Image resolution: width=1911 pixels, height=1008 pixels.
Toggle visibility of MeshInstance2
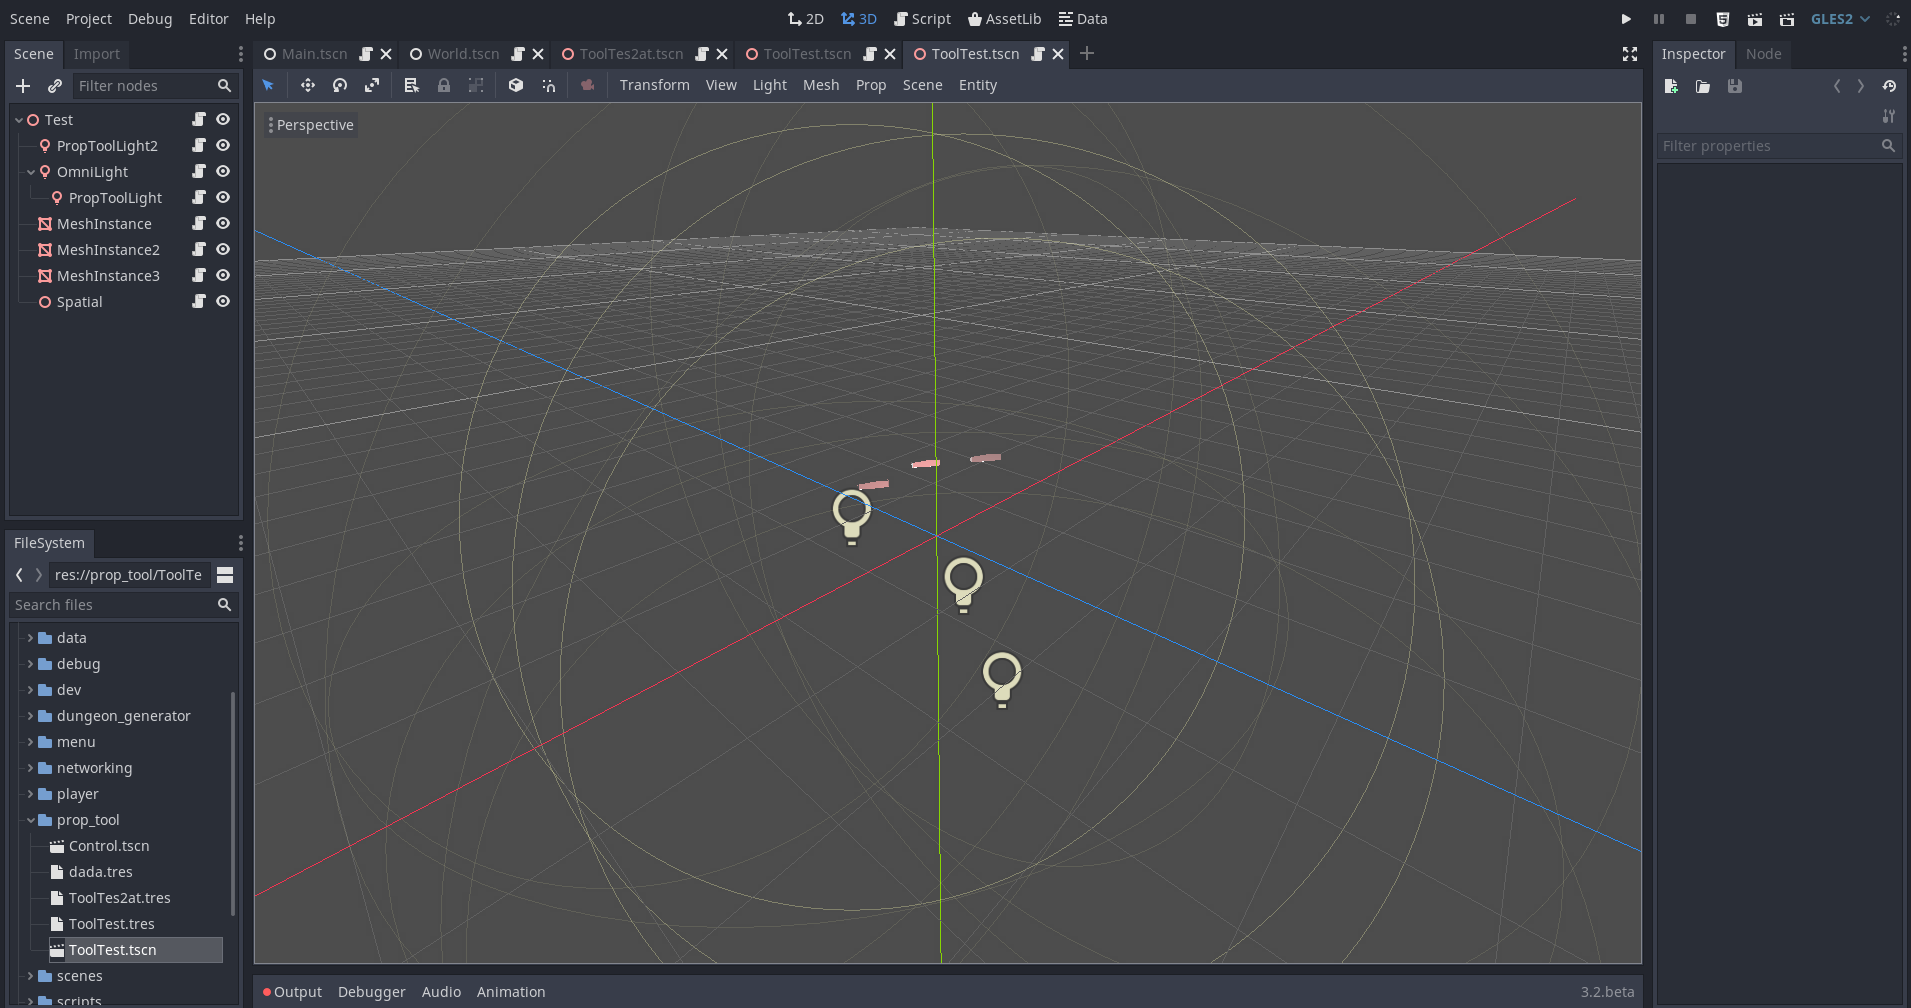(223, 249)
